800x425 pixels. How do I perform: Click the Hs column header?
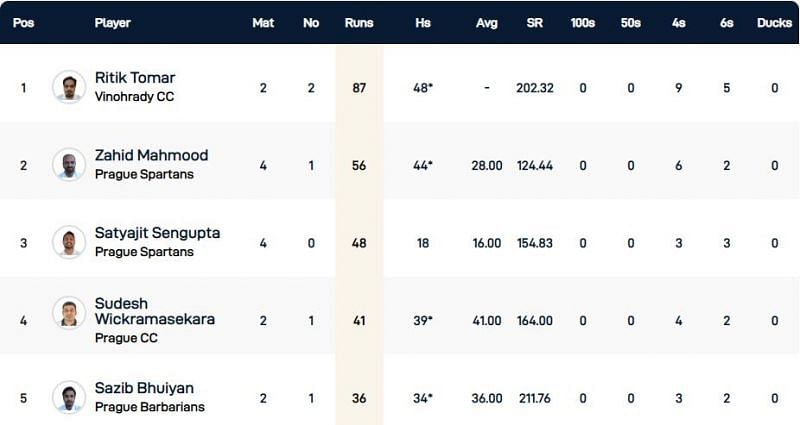[423, 22]
